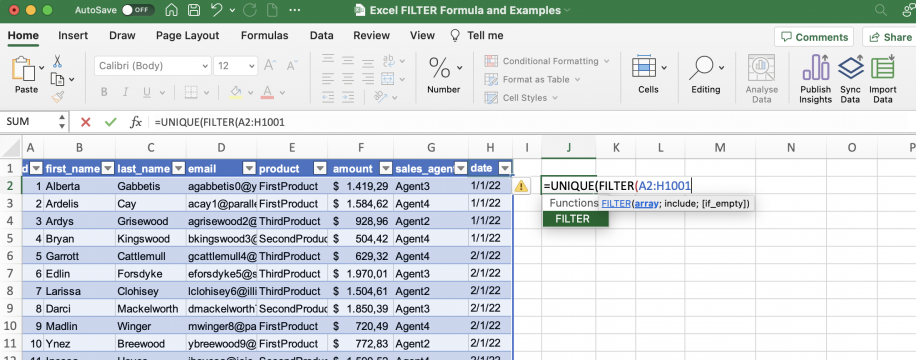The image size is (916, 360).
Task: Toggle Bold formatting
Action: tap(104, 92)
